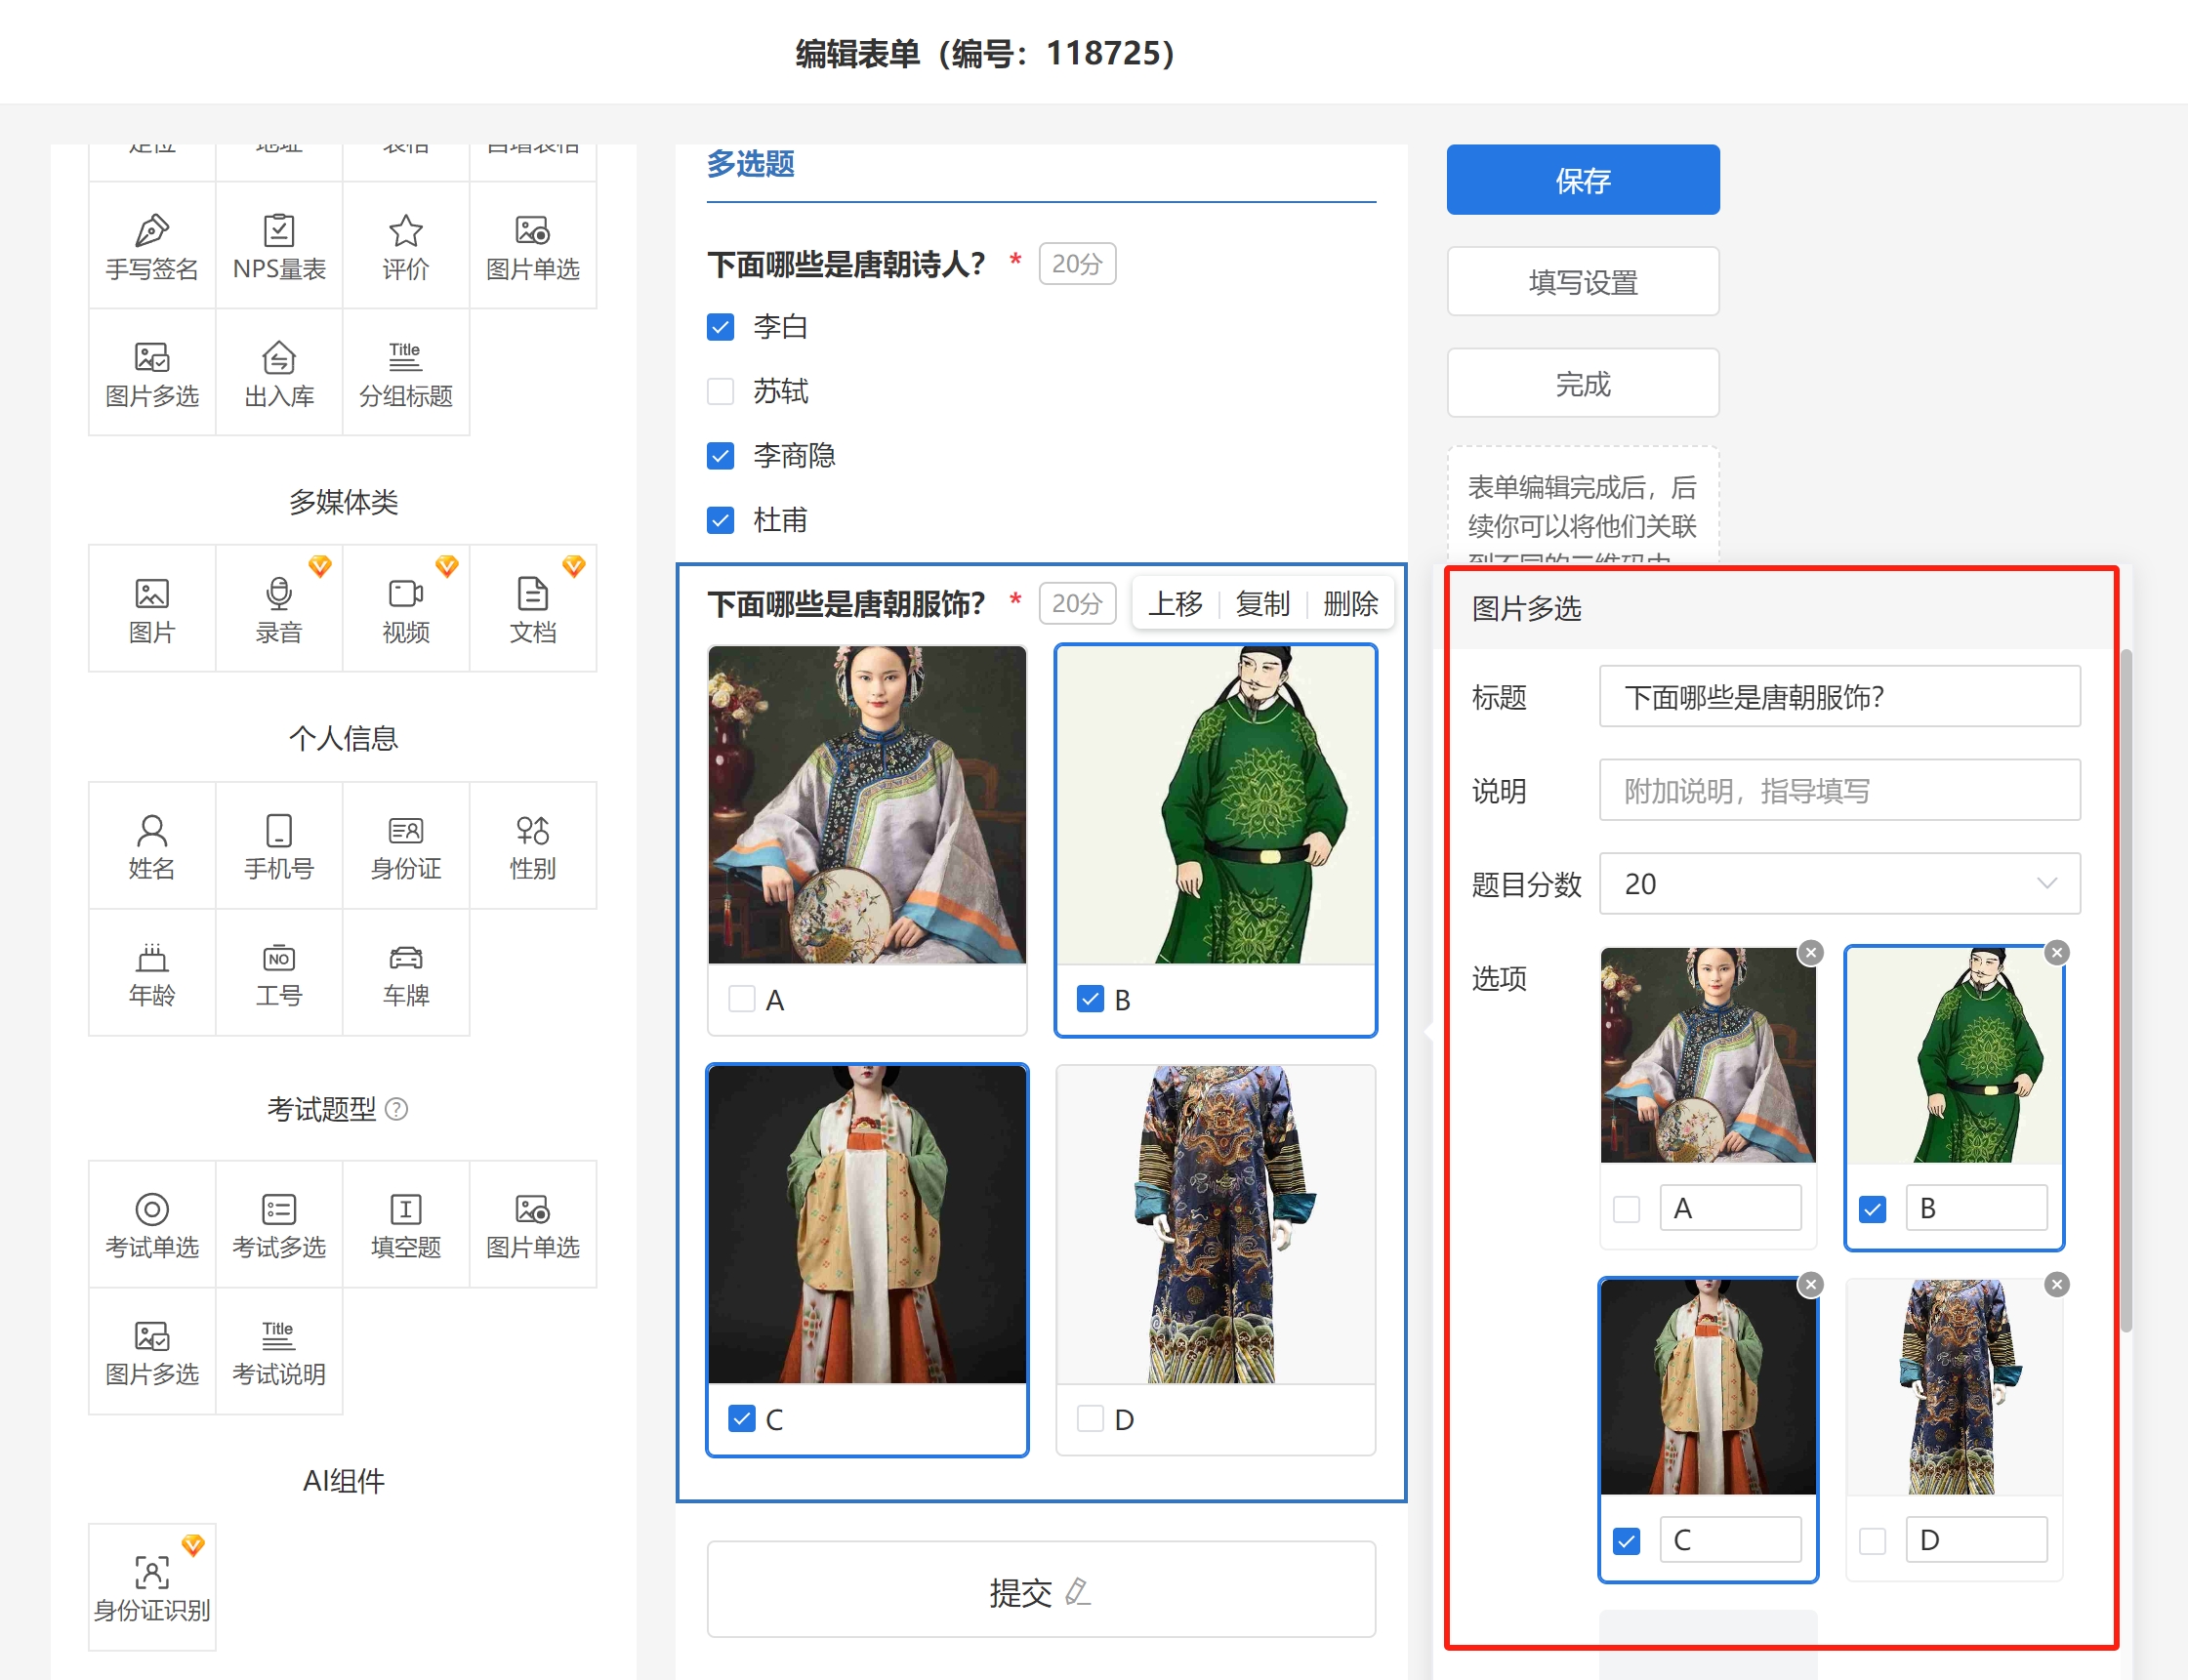Click 删除 to delete this question
Viewport: 2188px width, 1680px height.
pos(1349,604)
